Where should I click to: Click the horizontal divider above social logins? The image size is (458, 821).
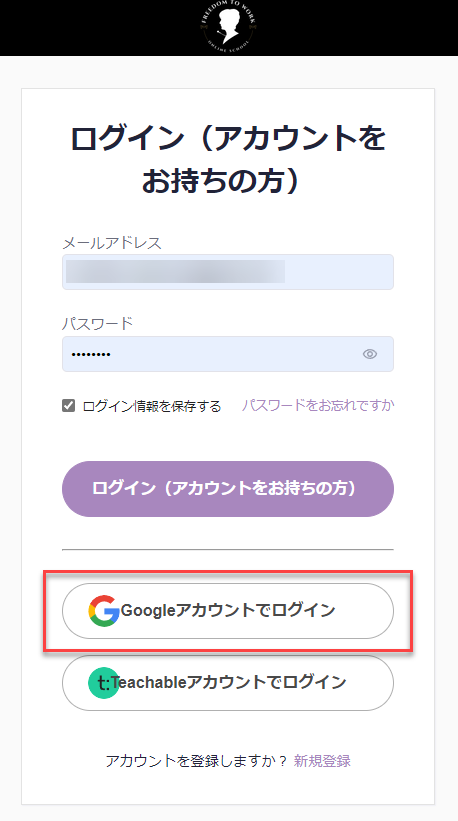click(x=228, y=550)
